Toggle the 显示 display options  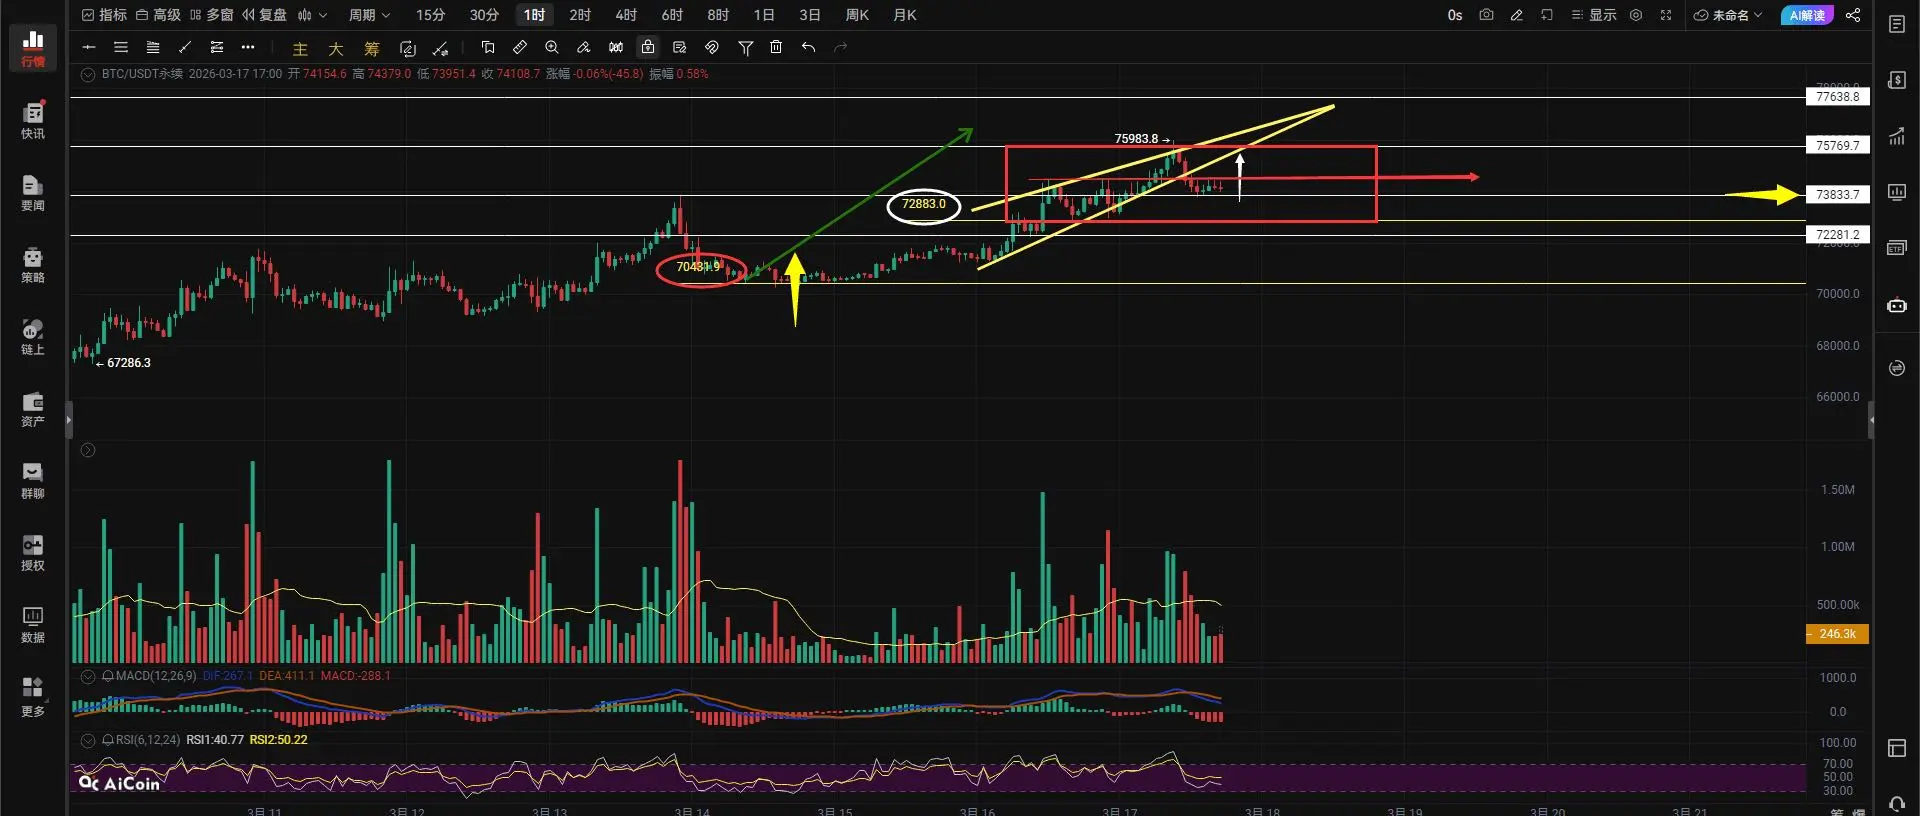1594,15
